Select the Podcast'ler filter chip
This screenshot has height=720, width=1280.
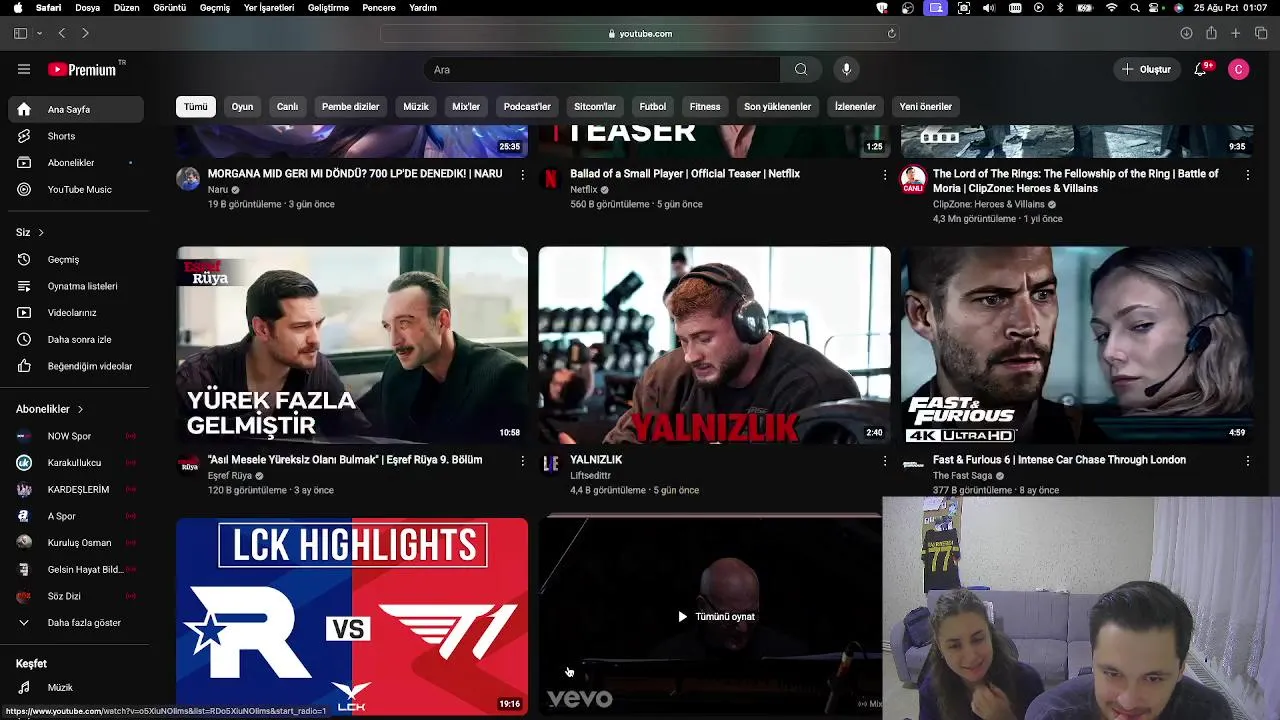pos(527,106)
